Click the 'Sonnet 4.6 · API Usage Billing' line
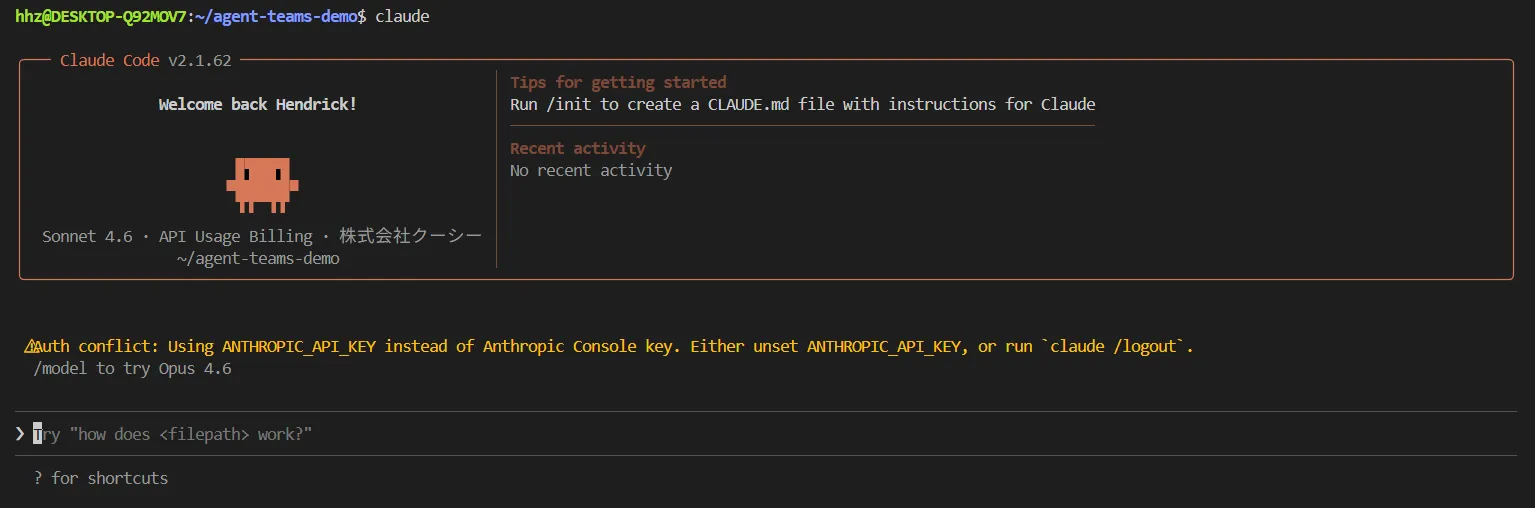1535x508 pixels. tap(262, 236)
